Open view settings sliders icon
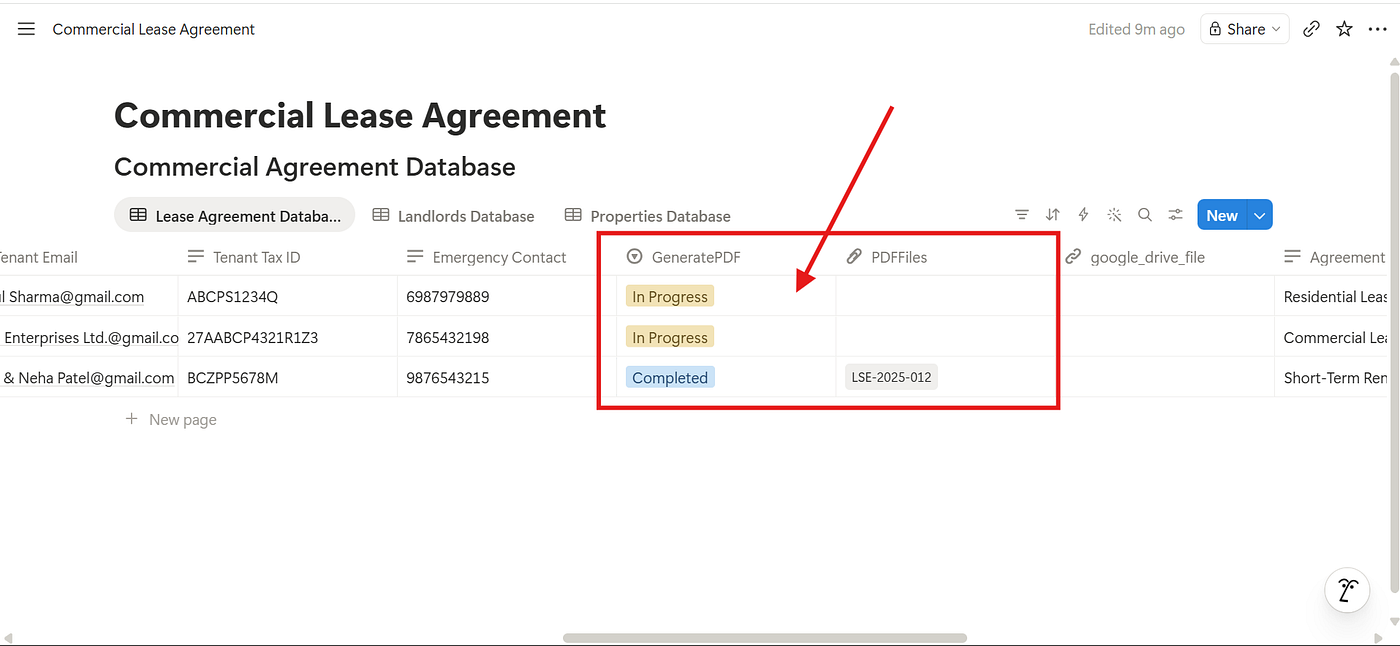 click(x=1176, y=215)
